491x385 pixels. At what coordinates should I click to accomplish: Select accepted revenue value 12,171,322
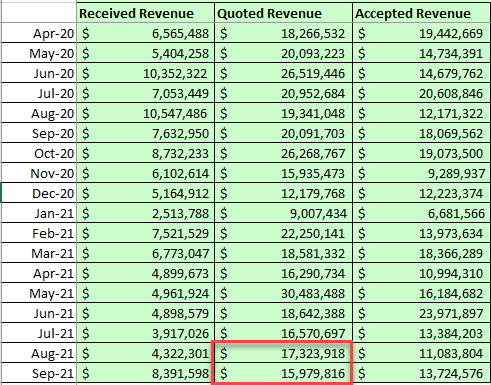point(422,113)
